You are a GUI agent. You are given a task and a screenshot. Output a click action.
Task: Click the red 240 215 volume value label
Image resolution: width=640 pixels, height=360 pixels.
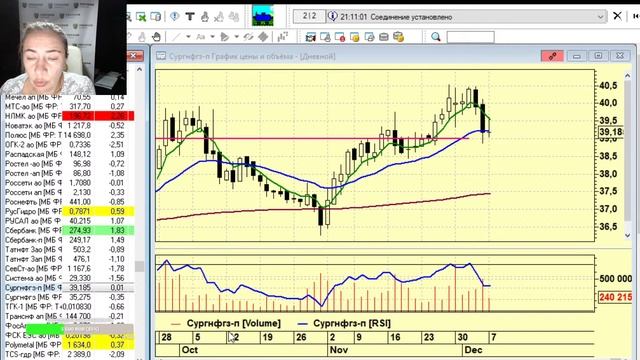pos(615,297)
